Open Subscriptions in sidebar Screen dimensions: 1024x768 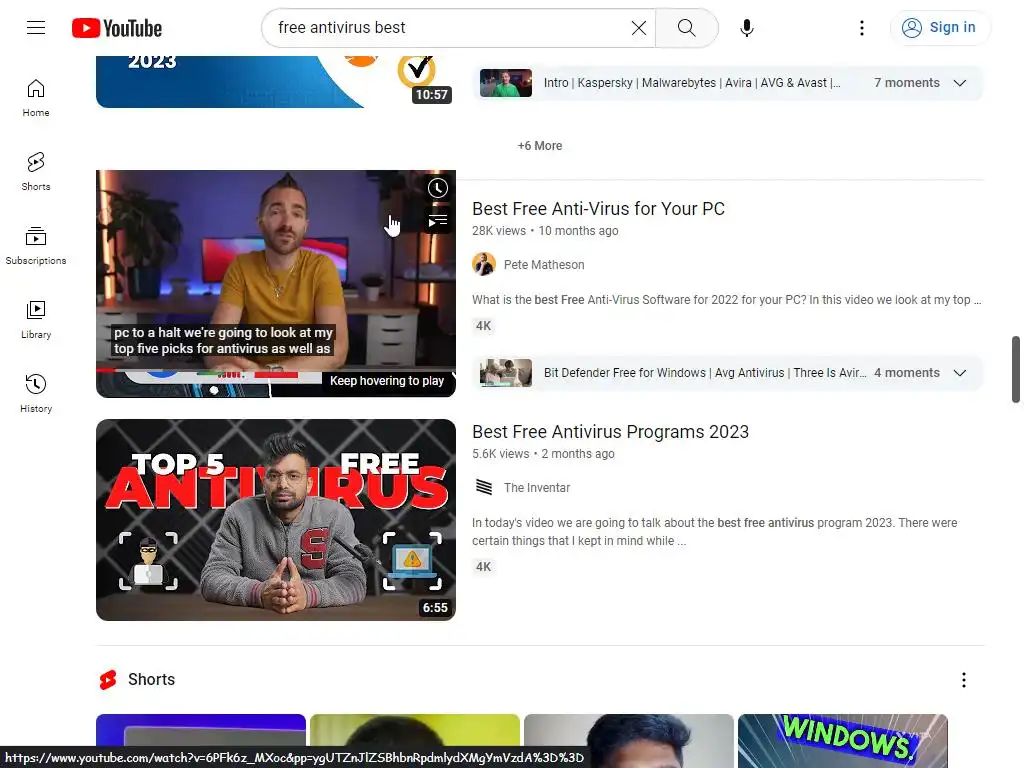[x=36, y=246]
